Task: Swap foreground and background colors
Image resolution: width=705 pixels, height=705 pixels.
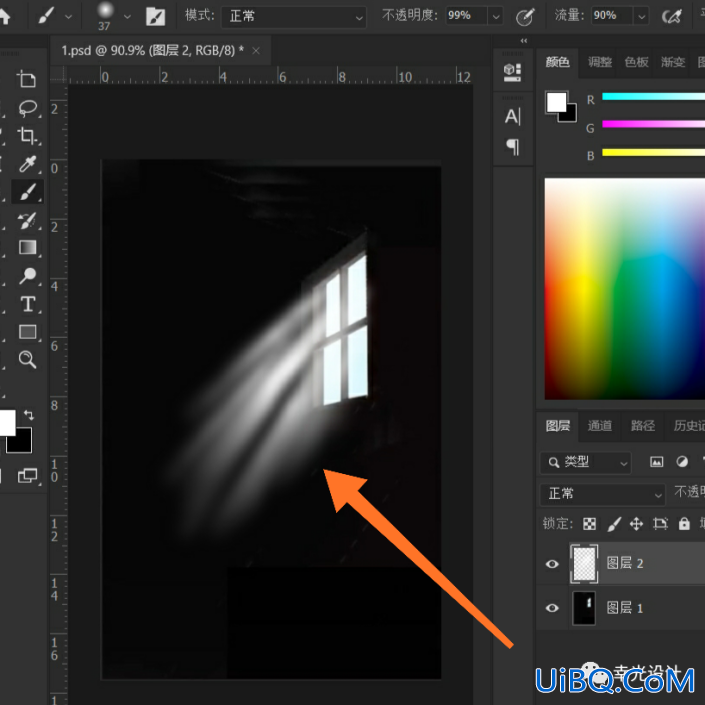Action: [x=29, y=415]
